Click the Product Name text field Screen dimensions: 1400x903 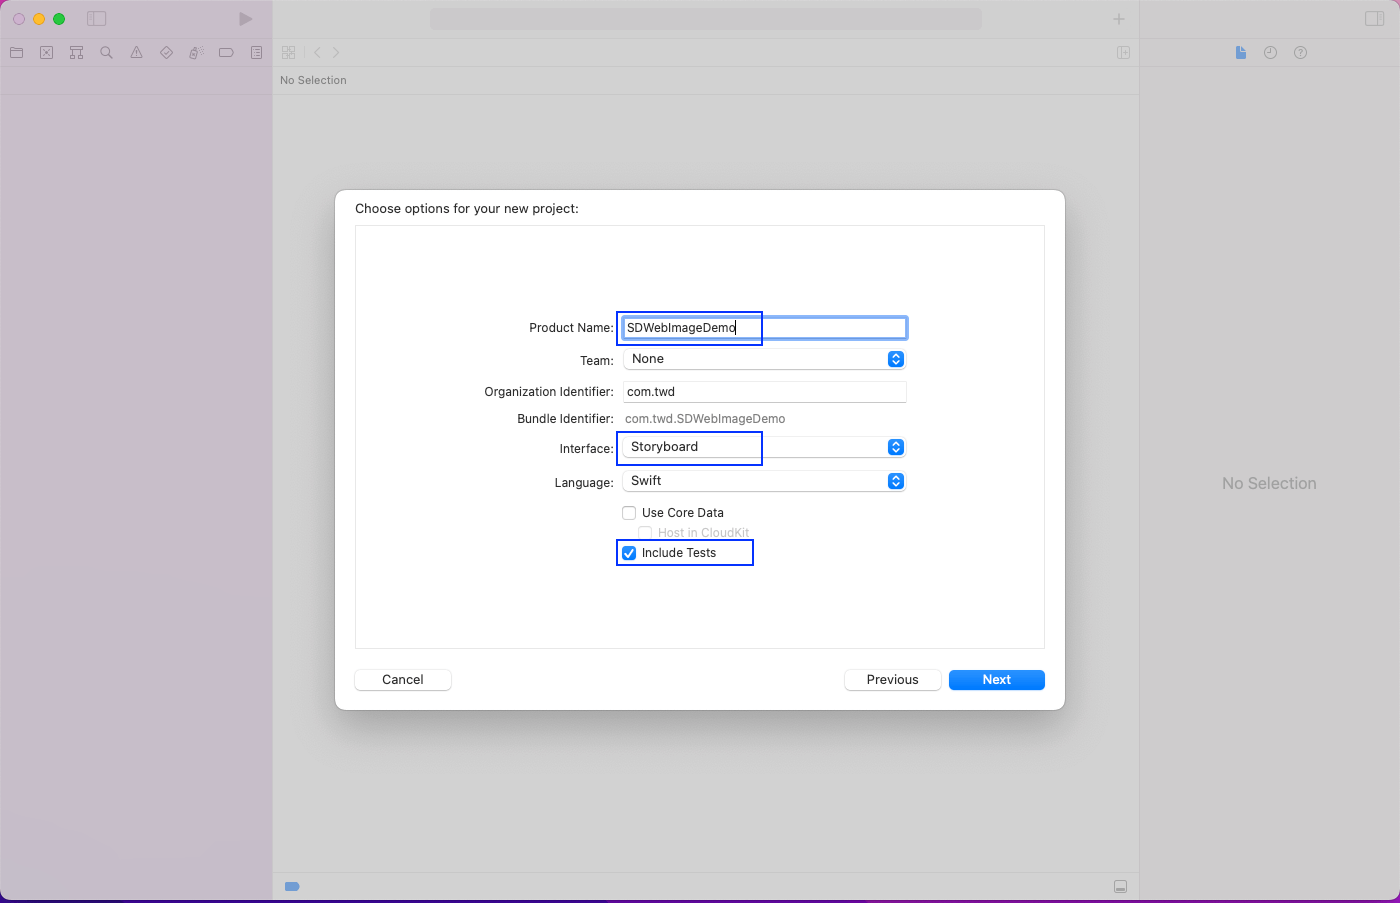(x=764, y=328)
